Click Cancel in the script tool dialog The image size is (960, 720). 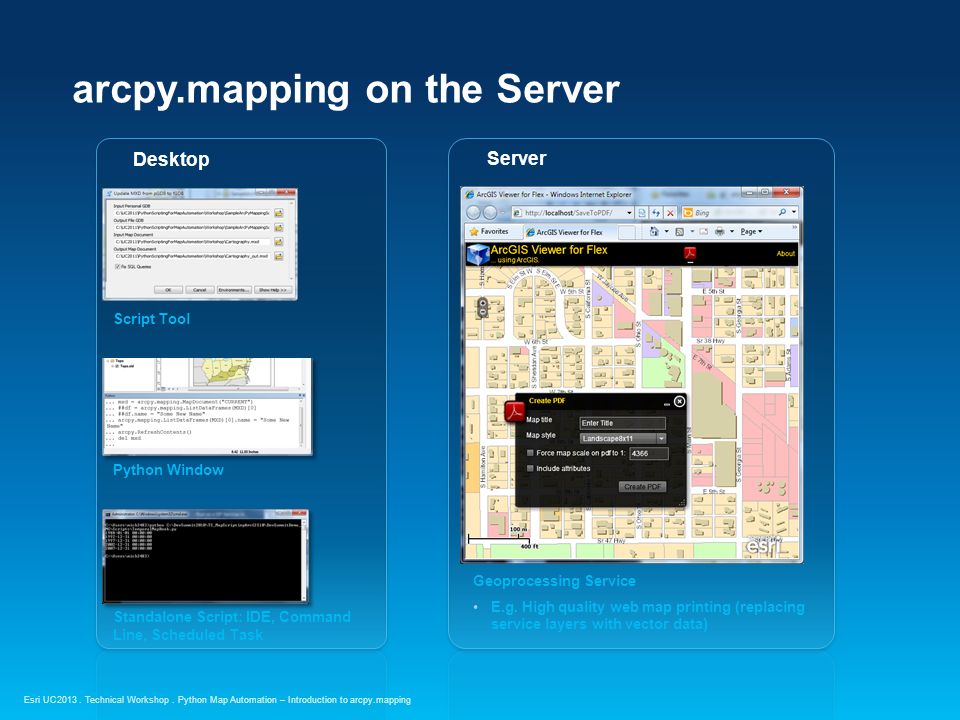(x=200, y=290)
